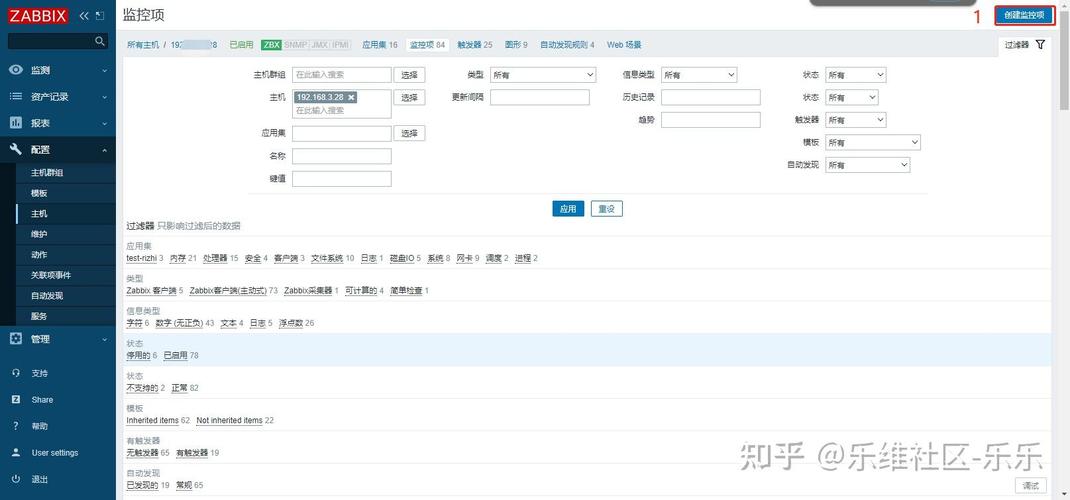The width and height of the screenshot is (1070, 500).
Task: Click the list icon for 资产记录
Action: pyautogui.click(x=16, y=96)
